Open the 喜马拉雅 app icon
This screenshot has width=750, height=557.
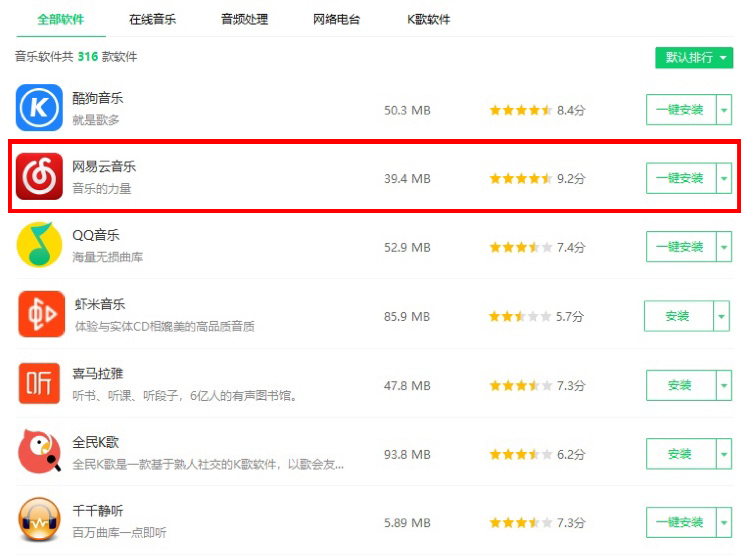click(x=39, y=383)
